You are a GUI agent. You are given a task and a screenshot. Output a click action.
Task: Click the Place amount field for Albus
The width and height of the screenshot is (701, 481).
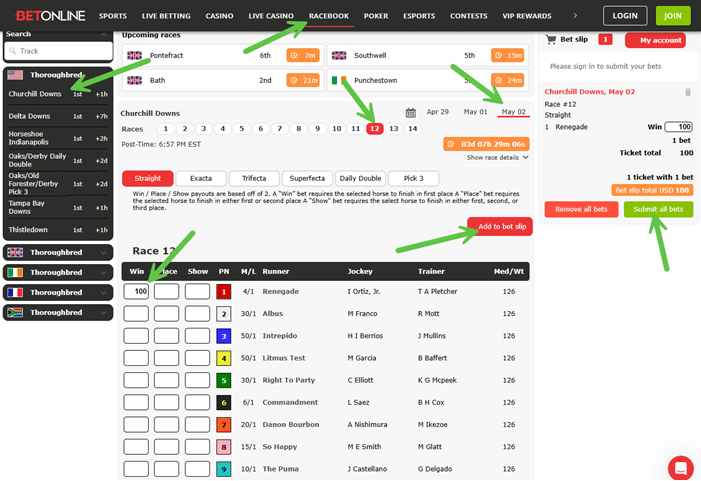(x=166, y=314)
